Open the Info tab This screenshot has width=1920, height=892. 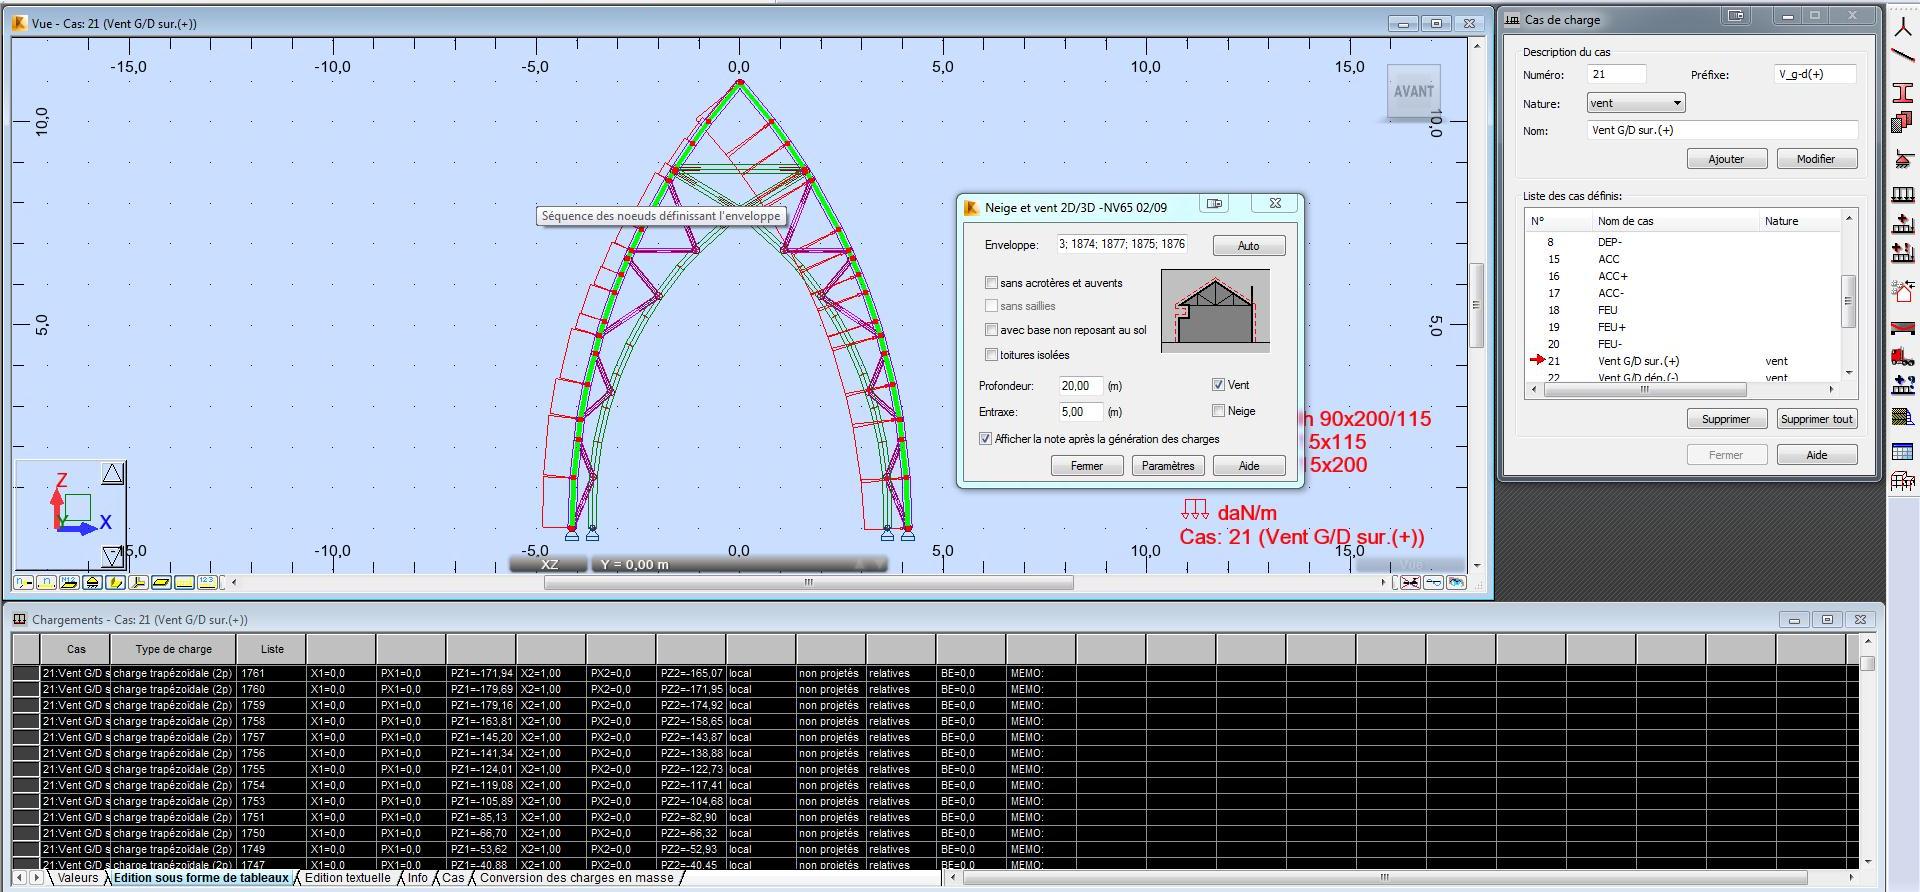pos(417,878)
